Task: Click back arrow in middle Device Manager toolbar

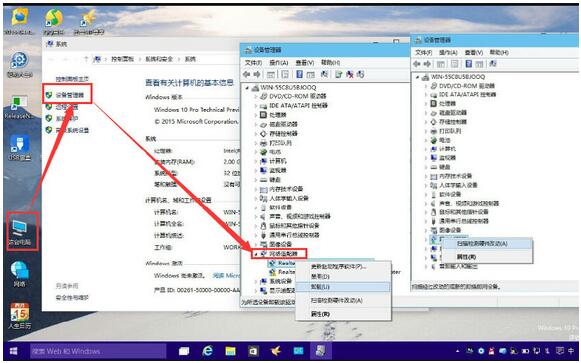Action: pos(246,74)
